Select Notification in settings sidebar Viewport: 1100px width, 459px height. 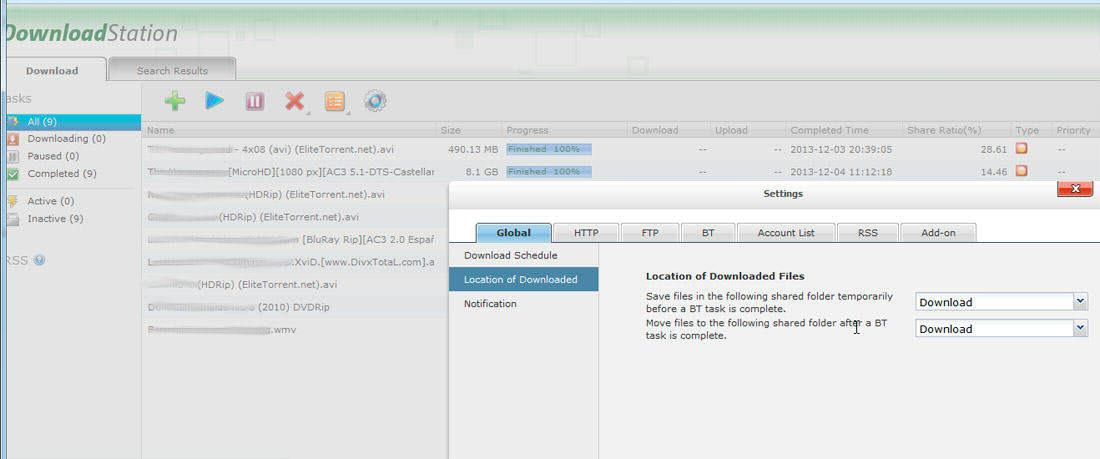point(523,304)
